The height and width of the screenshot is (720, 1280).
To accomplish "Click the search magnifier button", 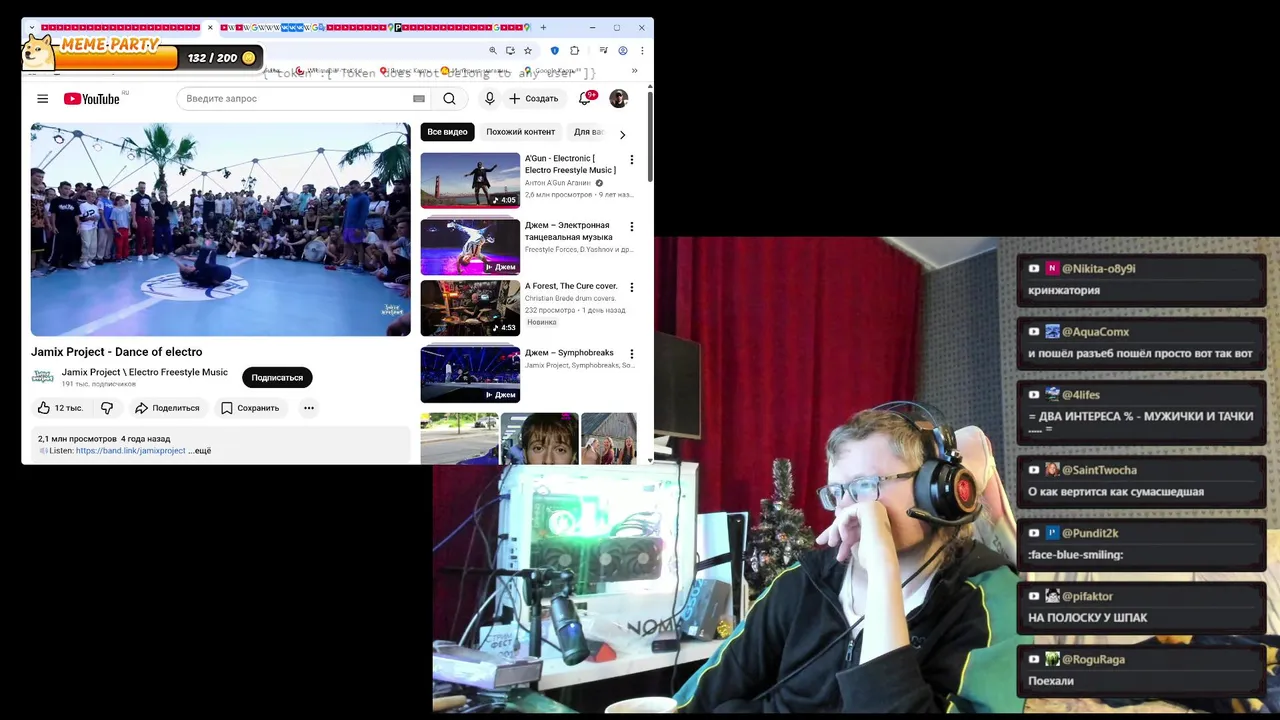I will [x=449, y=98].
